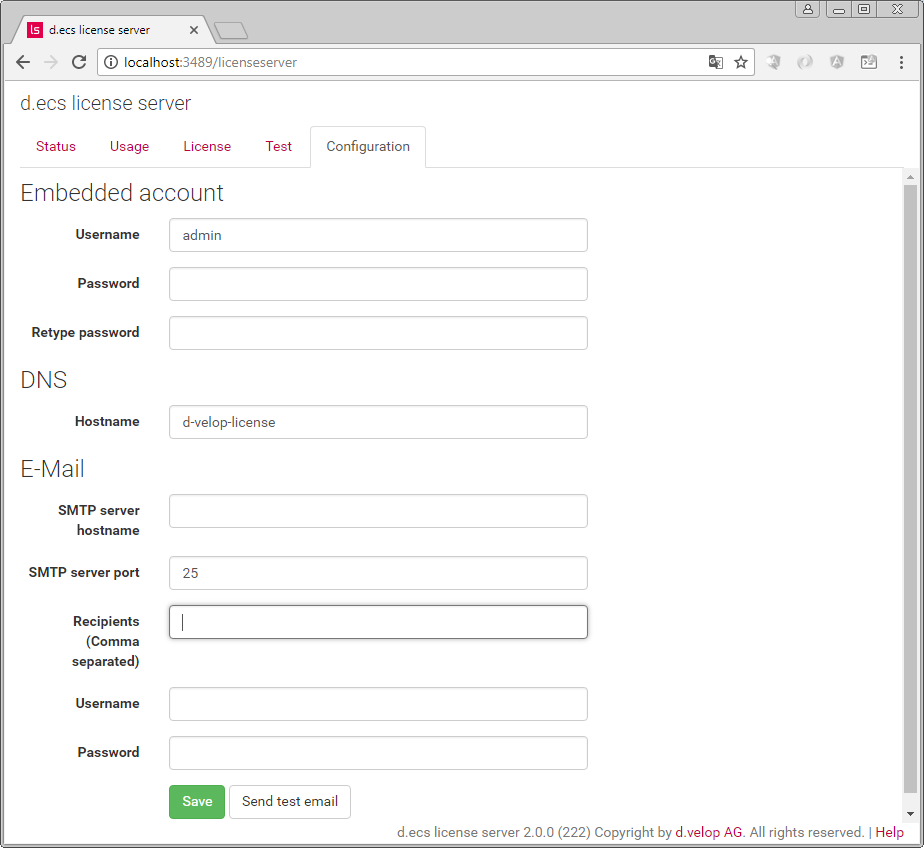Click the Angular extension icon
The width and height of the screenshot is (924, 848).
(x=837, y=62)
